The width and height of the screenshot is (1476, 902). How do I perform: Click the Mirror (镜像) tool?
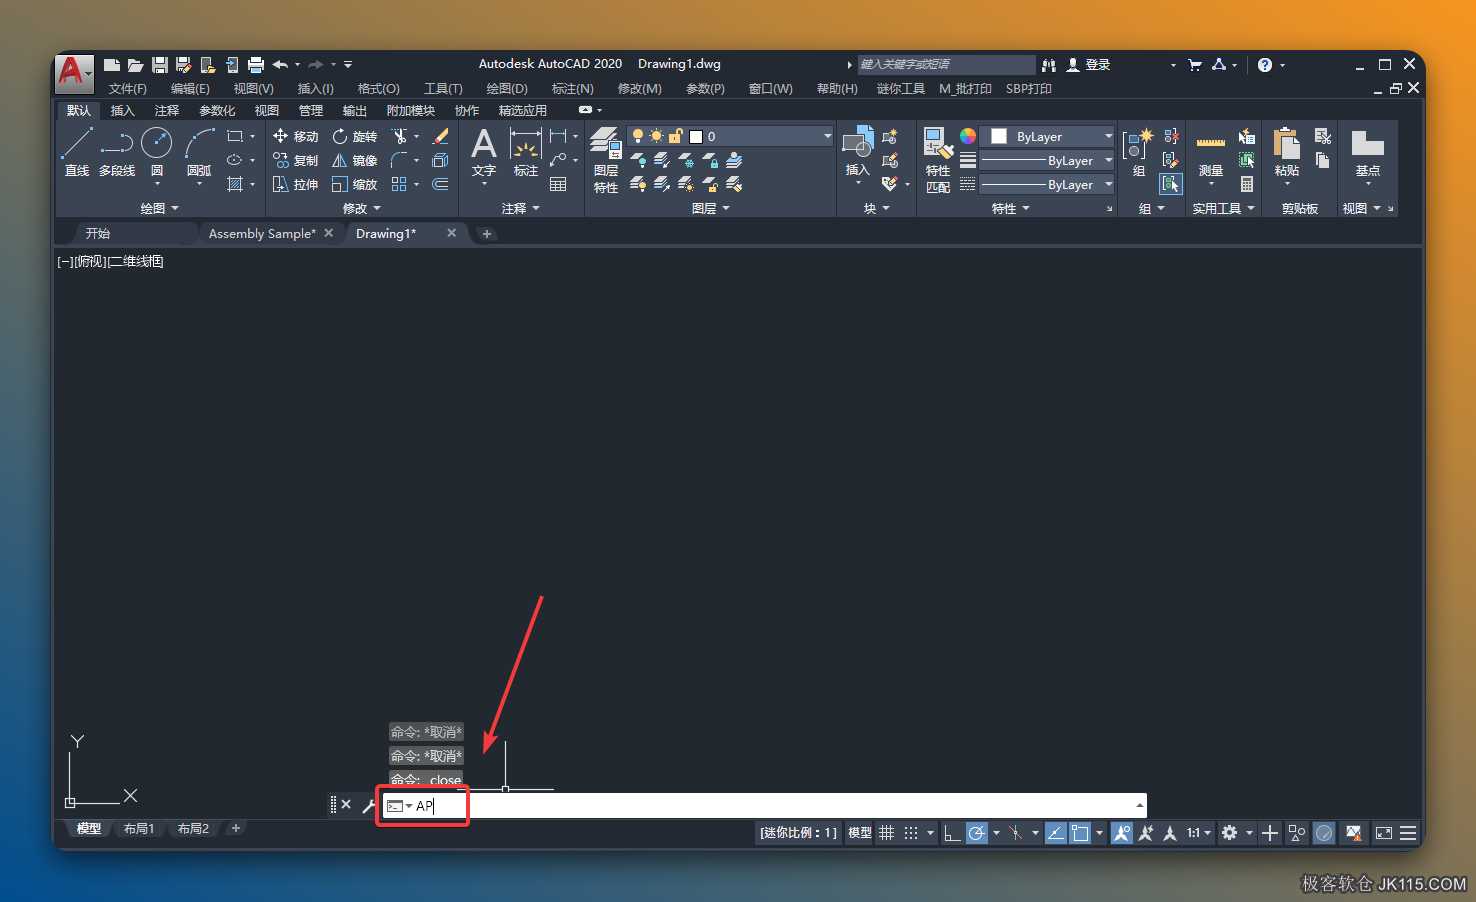pyautogui.click(x=354, y=160)
